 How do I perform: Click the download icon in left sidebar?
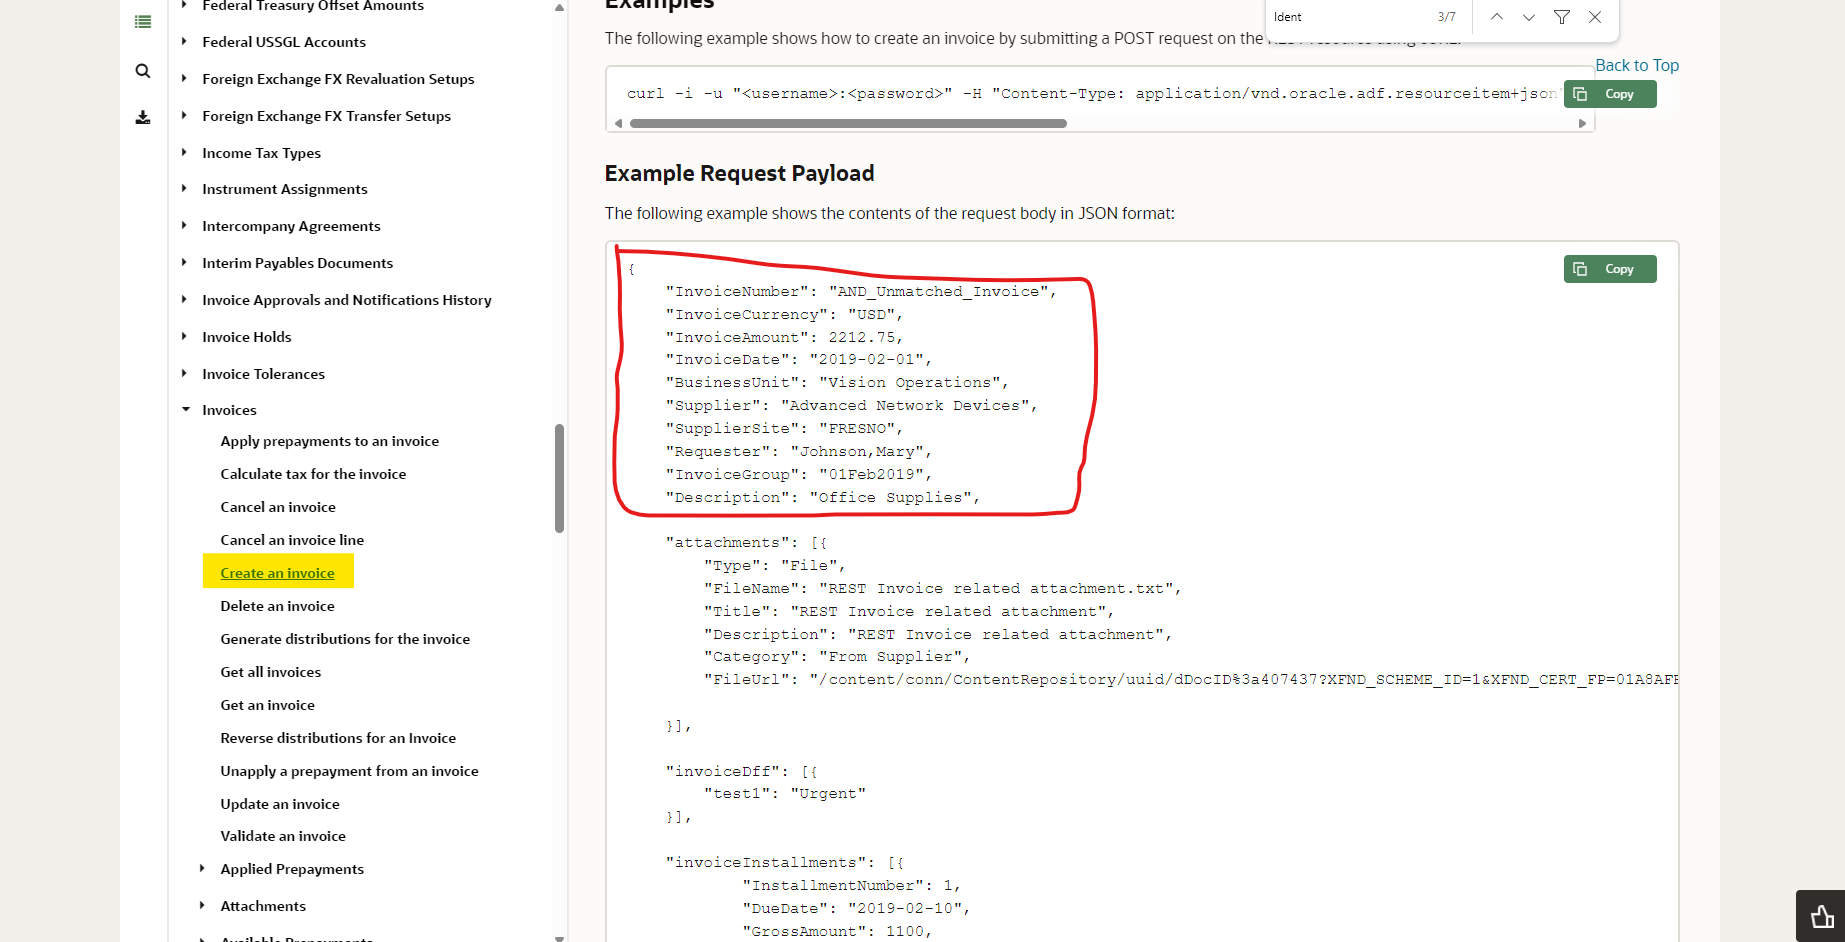pyautogui.click(x=143, y=117)
